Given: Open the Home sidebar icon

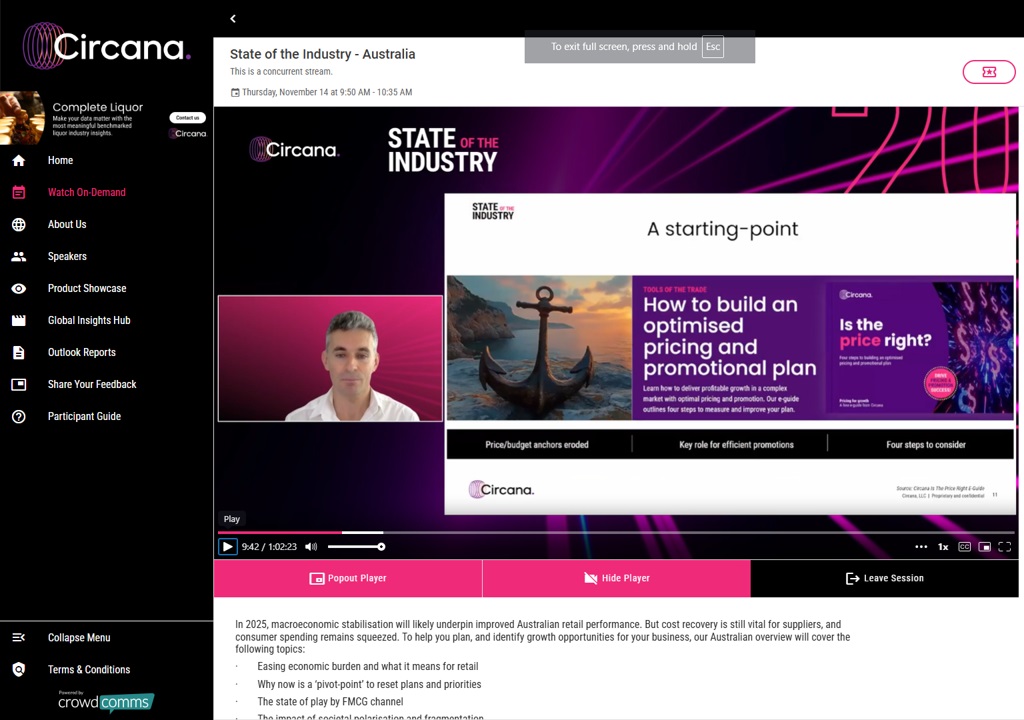Looking at the screenshot, I should pyautogui.click(x=19, y=160).
